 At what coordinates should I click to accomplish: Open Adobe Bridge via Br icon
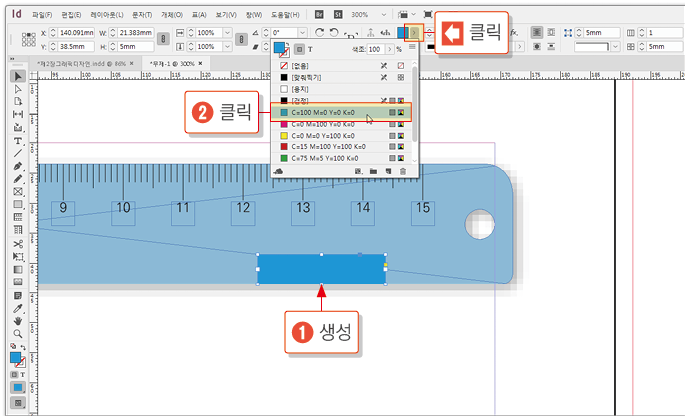(x=319, y=14)
